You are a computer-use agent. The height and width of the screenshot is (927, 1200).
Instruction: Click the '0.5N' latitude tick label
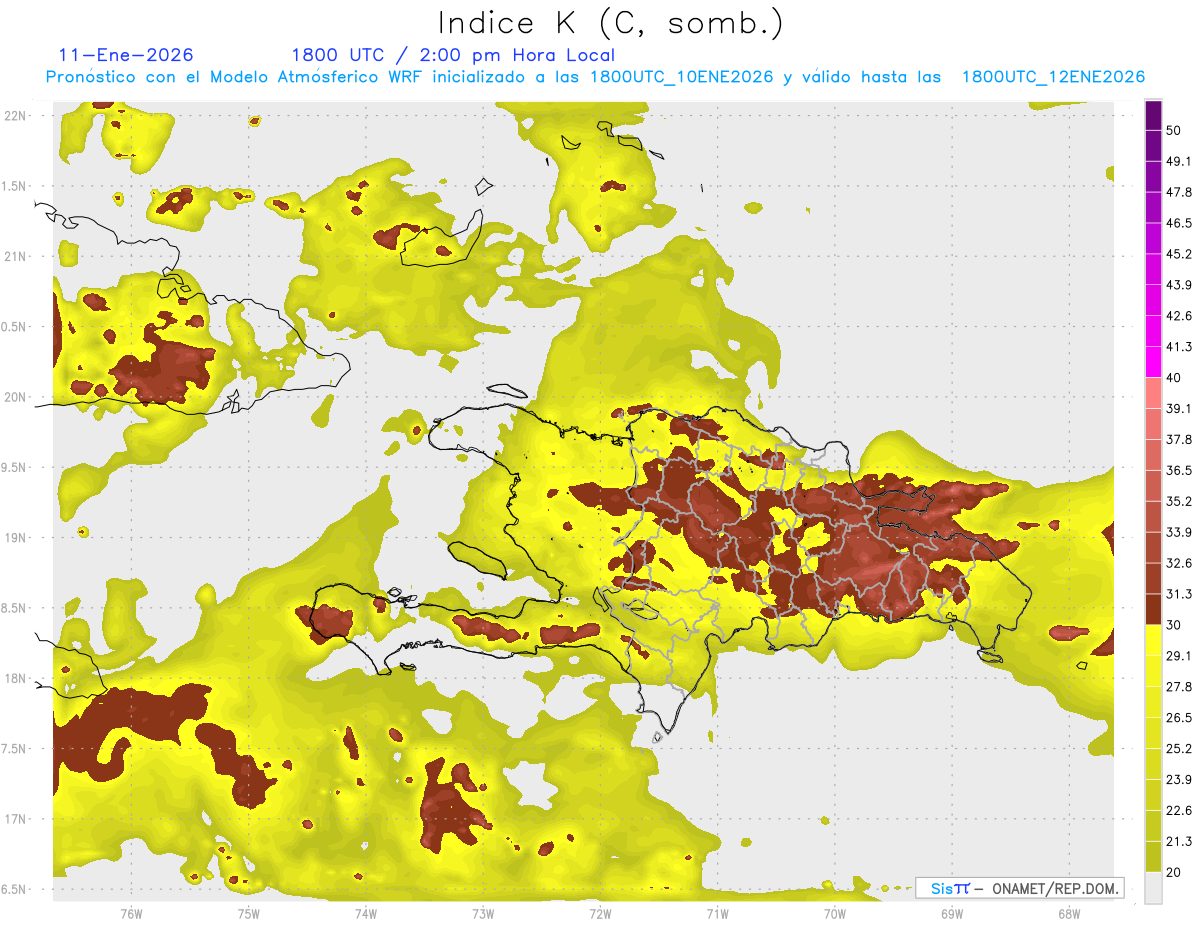coord(15,327)
